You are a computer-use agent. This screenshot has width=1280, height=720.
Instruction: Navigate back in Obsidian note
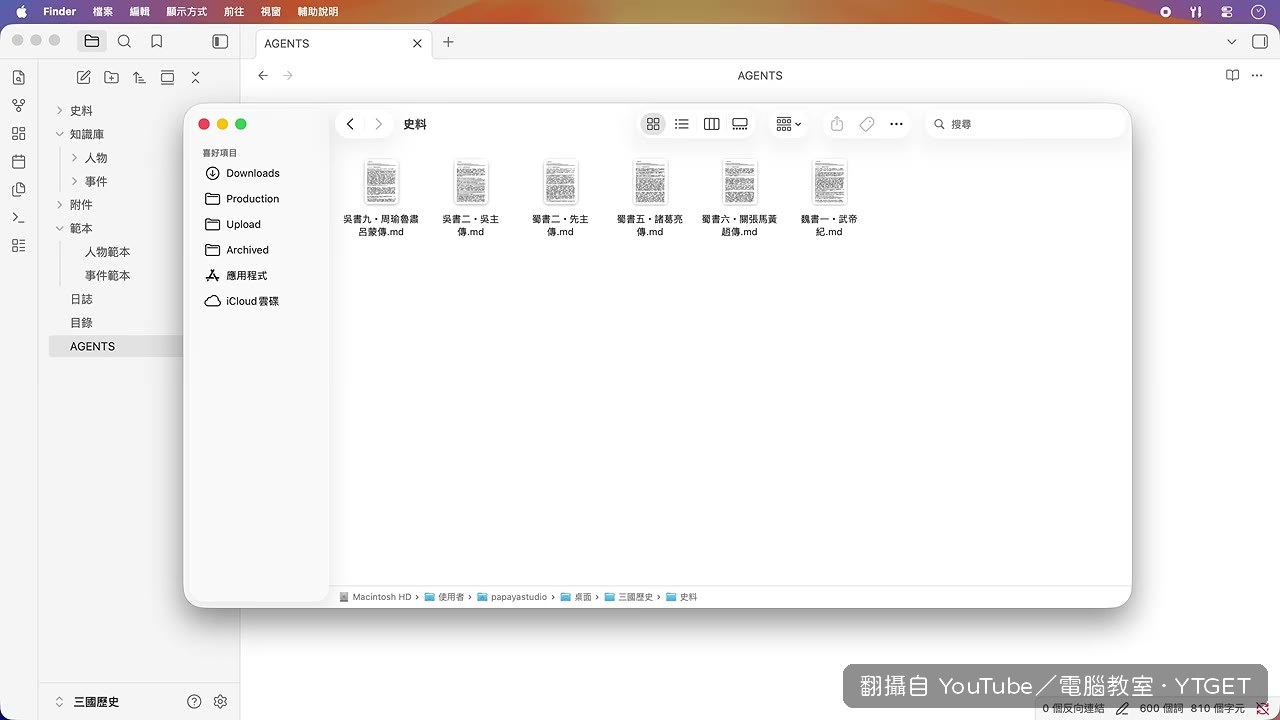click(263, 75)
